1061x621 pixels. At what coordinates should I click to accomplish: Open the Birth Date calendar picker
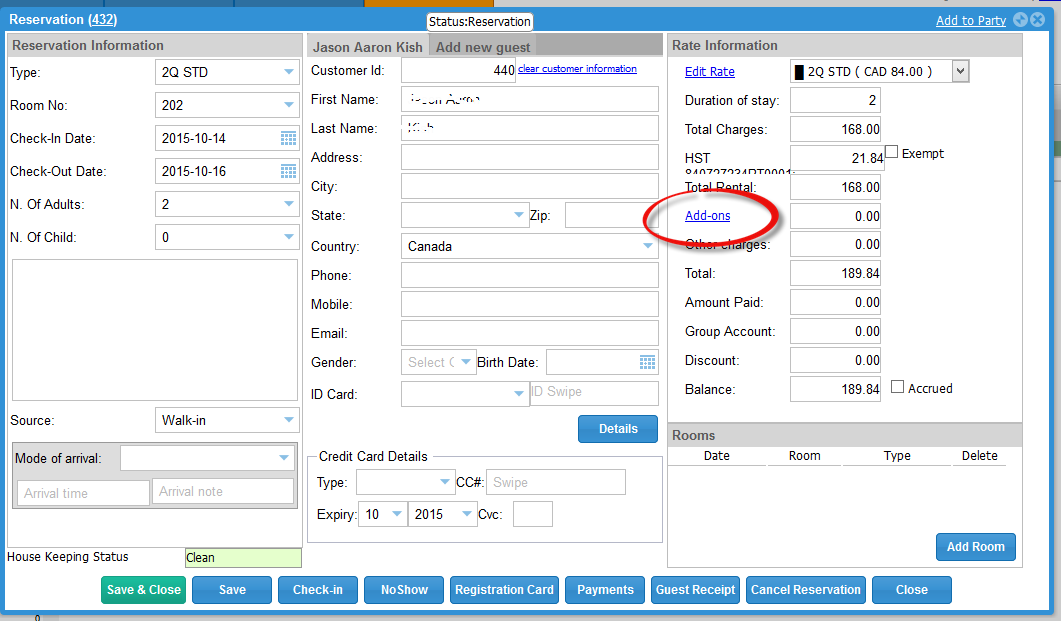coord(647,362)
